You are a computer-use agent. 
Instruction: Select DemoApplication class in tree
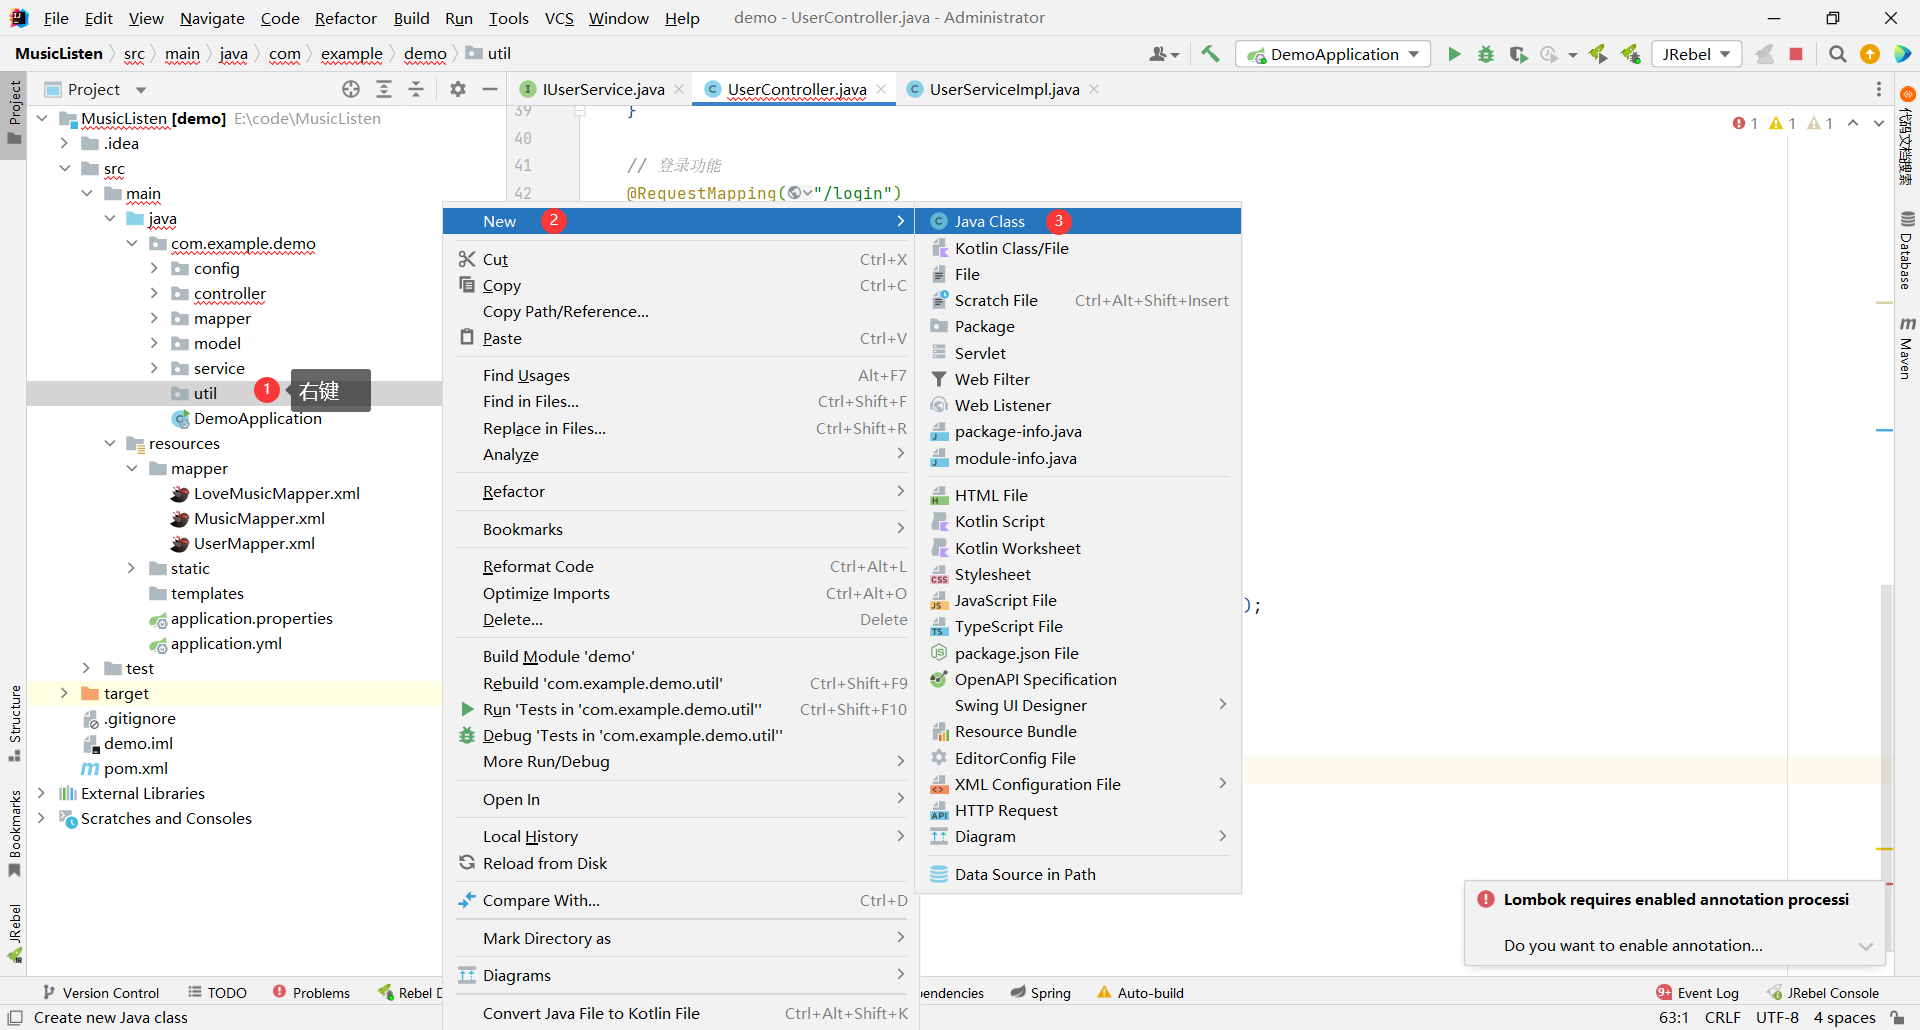point(257,418)
